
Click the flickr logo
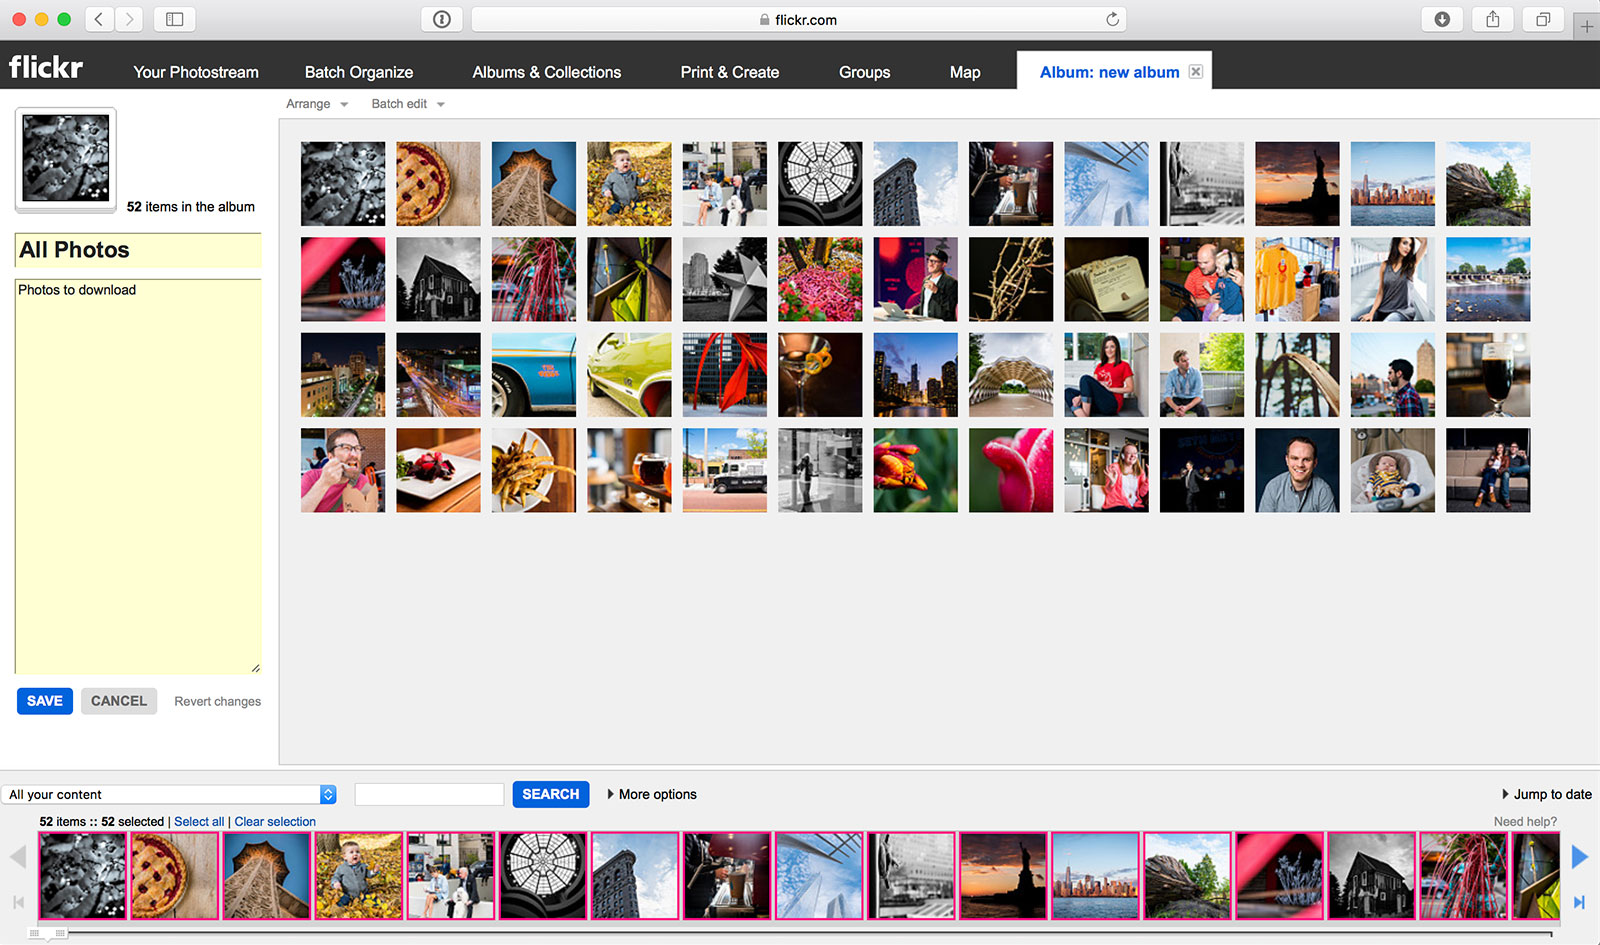point(46,68)
